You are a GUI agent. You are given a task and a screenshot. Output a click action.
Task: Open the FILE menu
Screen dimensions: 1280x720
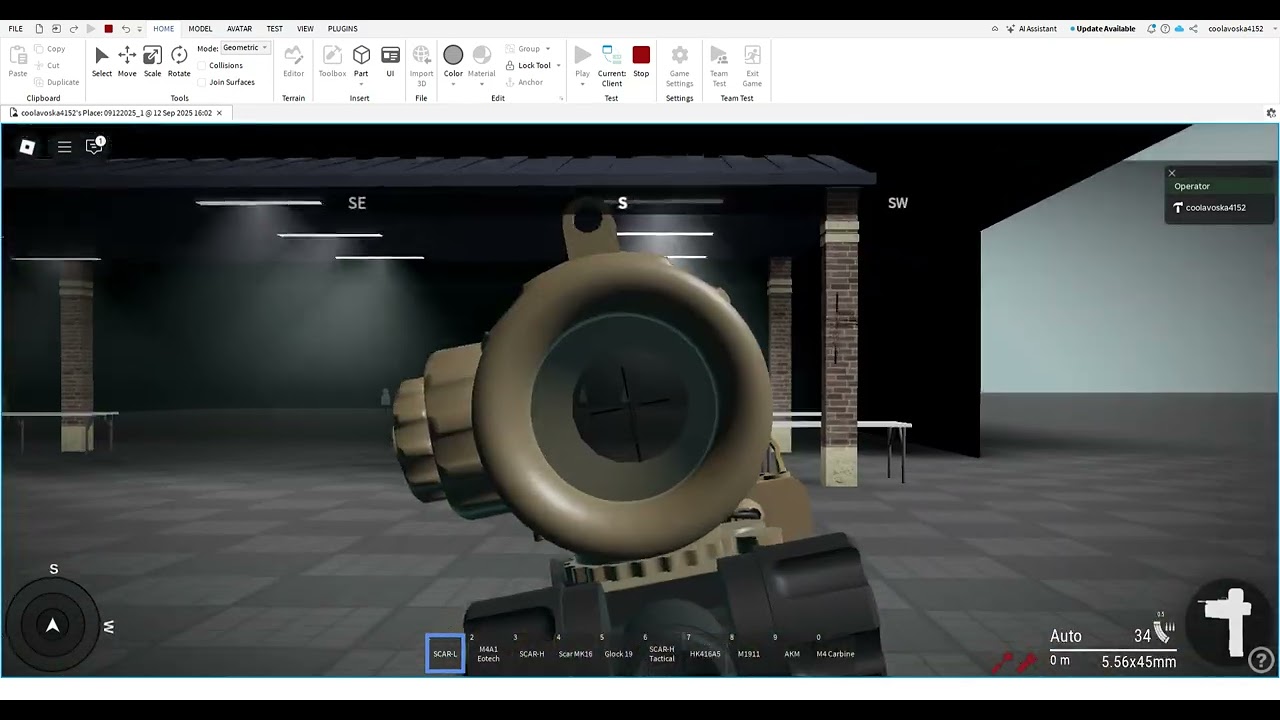[x=16, y=29]
